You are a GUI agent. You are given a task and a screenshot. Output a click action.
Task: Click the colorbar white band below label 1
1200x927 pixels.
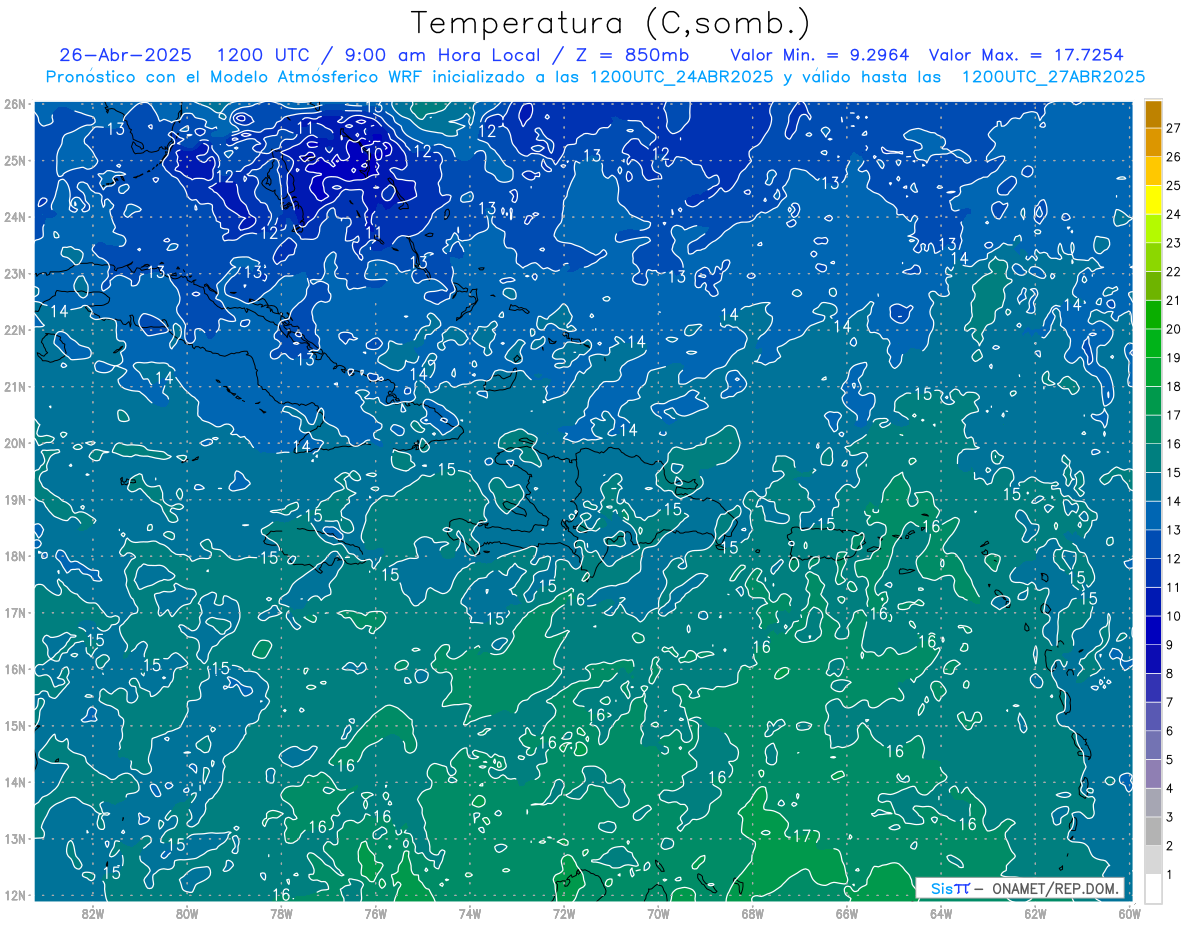click(1153, 888)
